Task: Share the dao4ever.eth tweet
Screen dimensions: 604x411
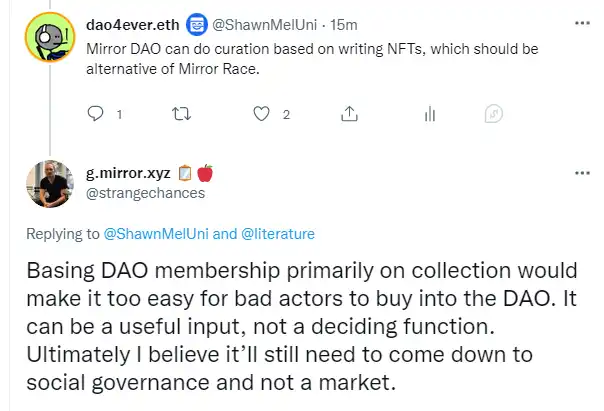Action: tap(349, 114)
